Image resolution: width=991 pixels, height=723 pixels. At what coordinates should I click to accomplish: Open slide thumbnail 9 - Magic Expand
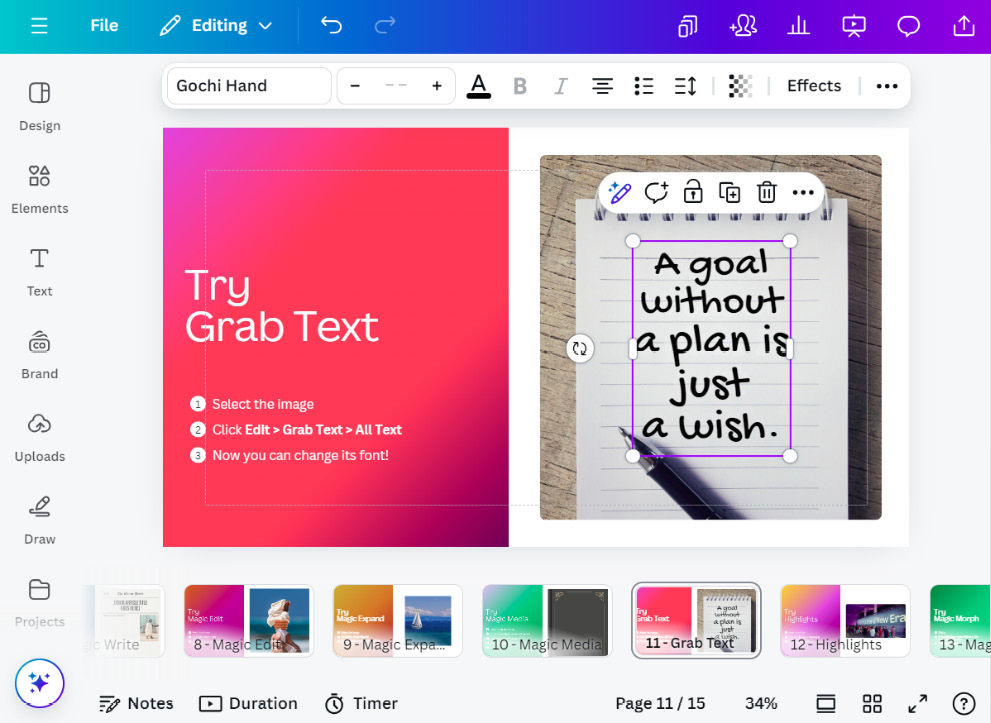pyautogui.click(x=398, y=621)
